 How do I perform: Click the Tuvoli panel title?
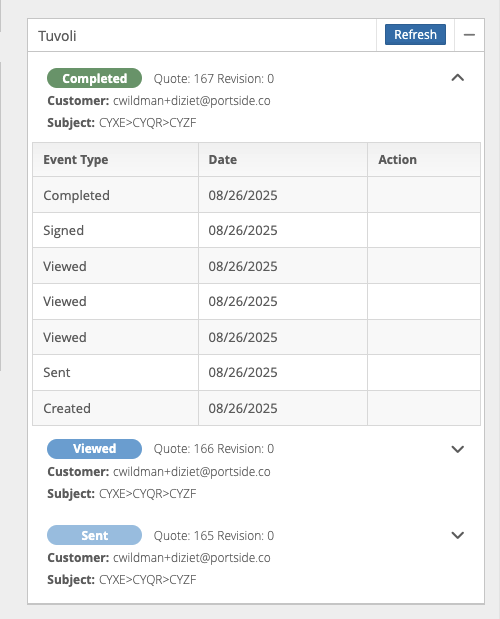(x=57, y=36)
